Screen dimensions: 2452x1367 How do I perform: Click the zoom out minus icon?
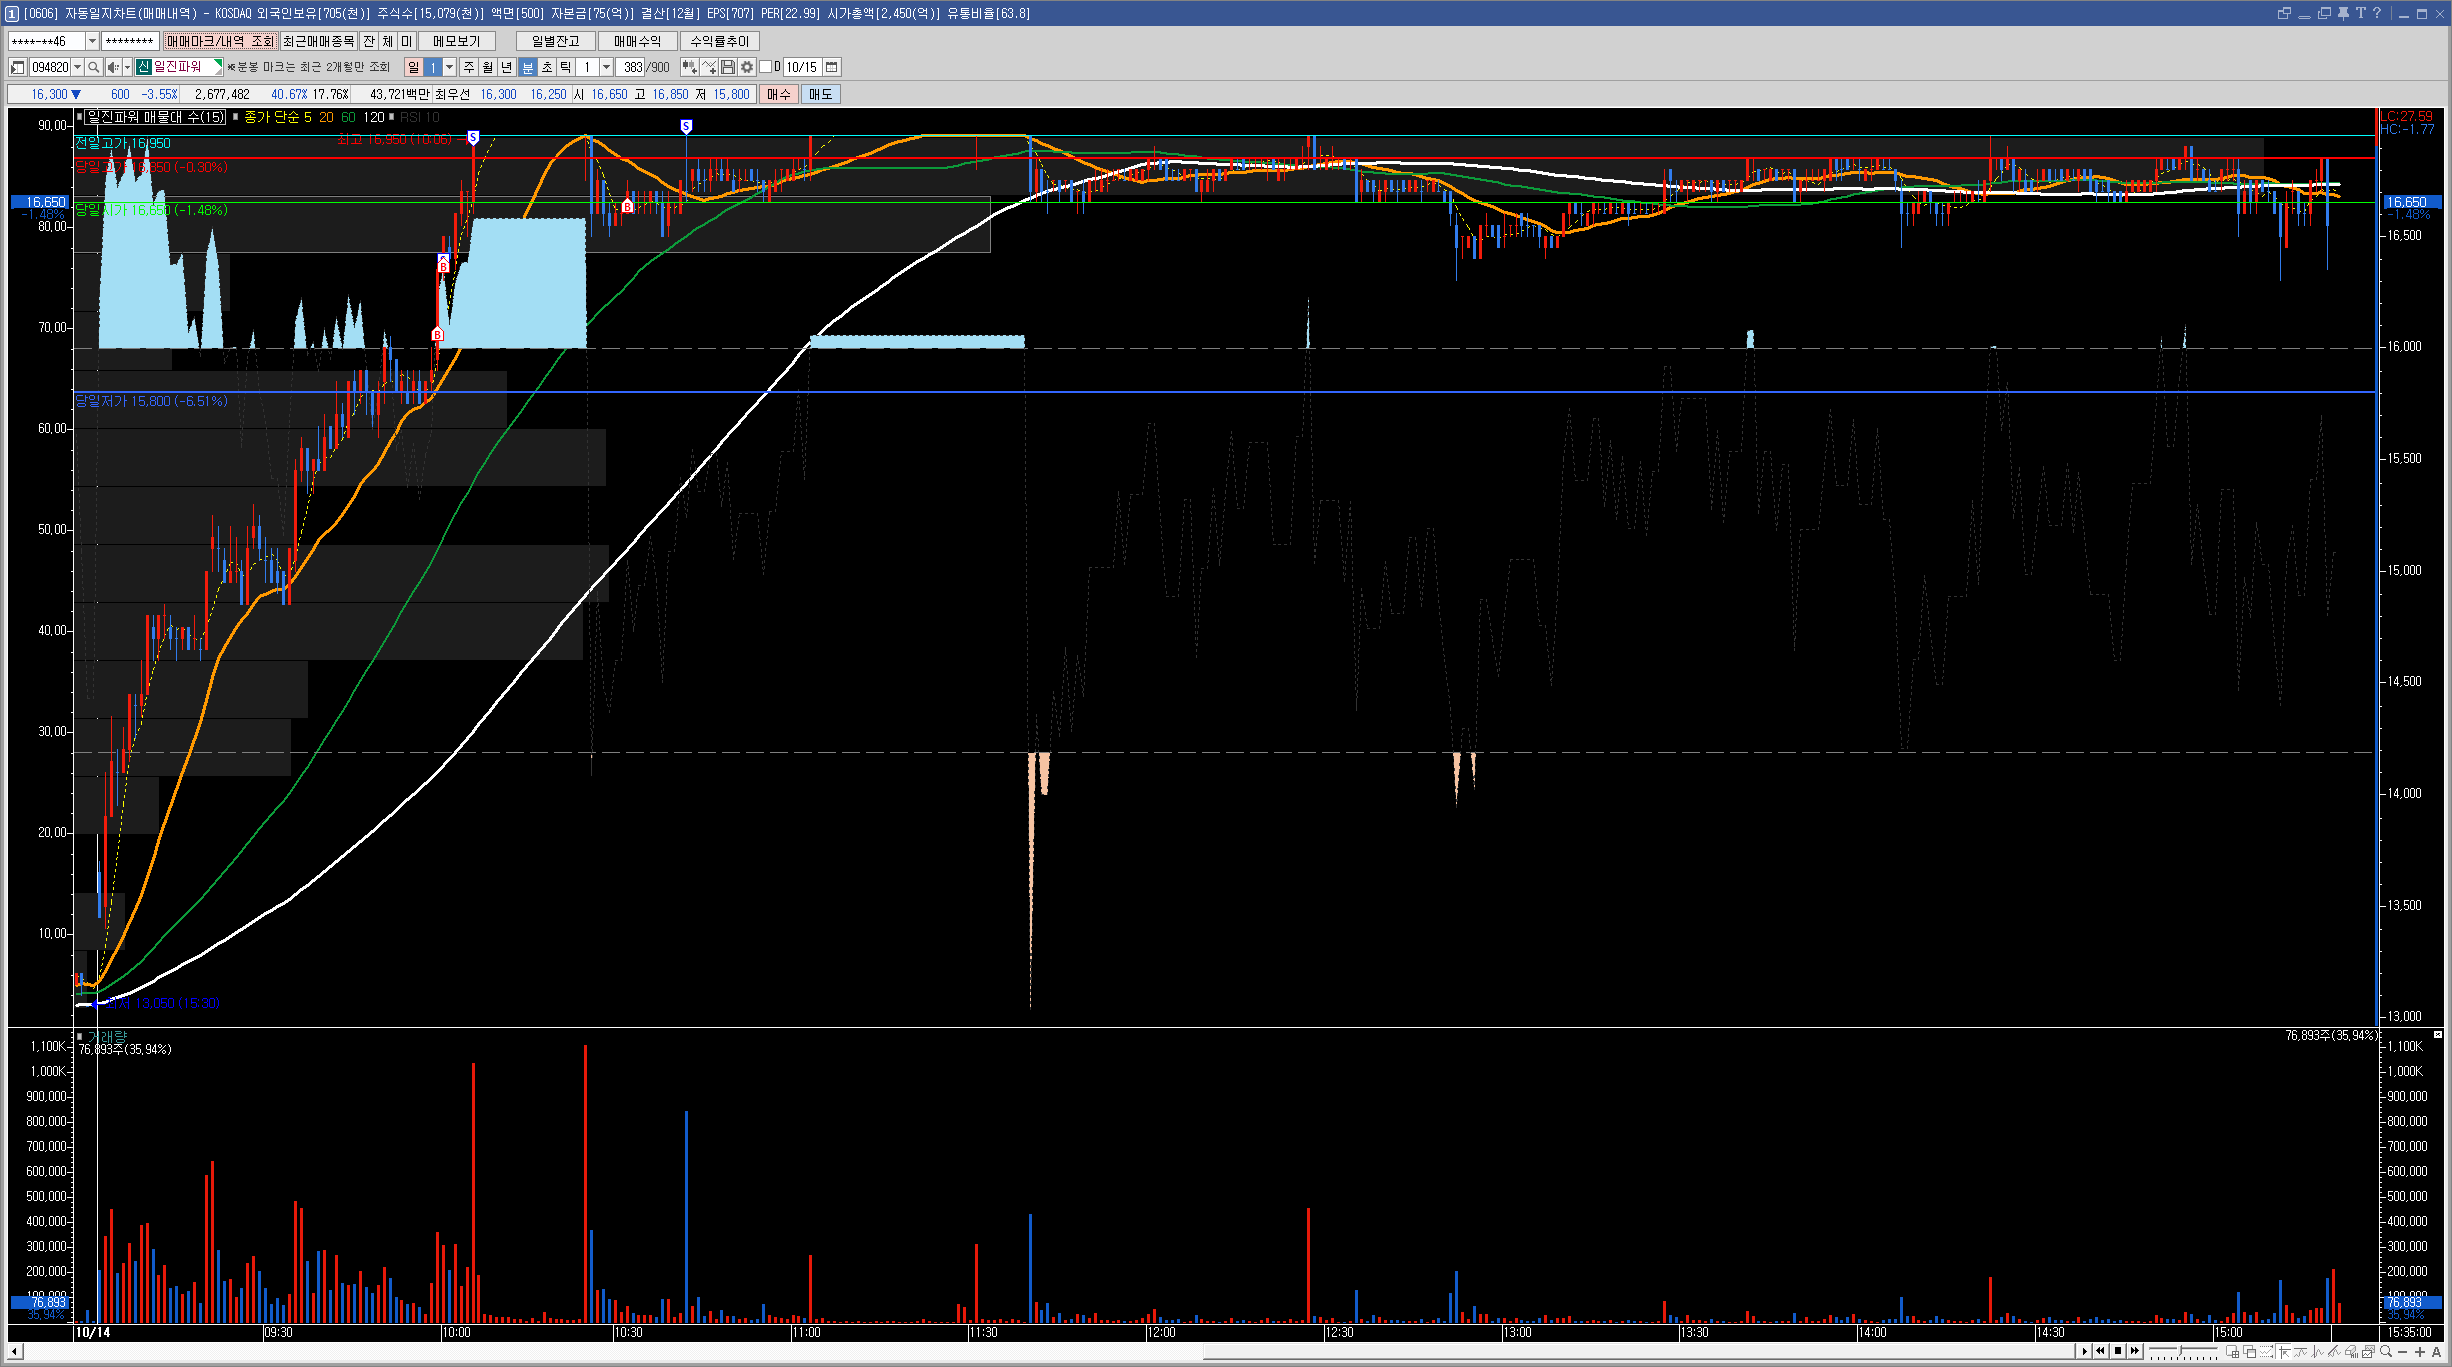(x=2403, y=1352)
